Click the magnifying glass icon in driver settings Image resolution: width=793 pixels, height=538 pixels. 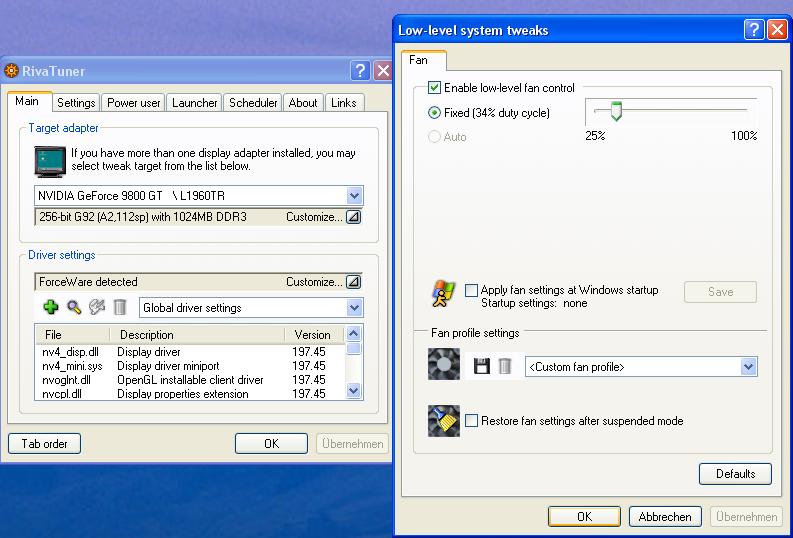74,307
